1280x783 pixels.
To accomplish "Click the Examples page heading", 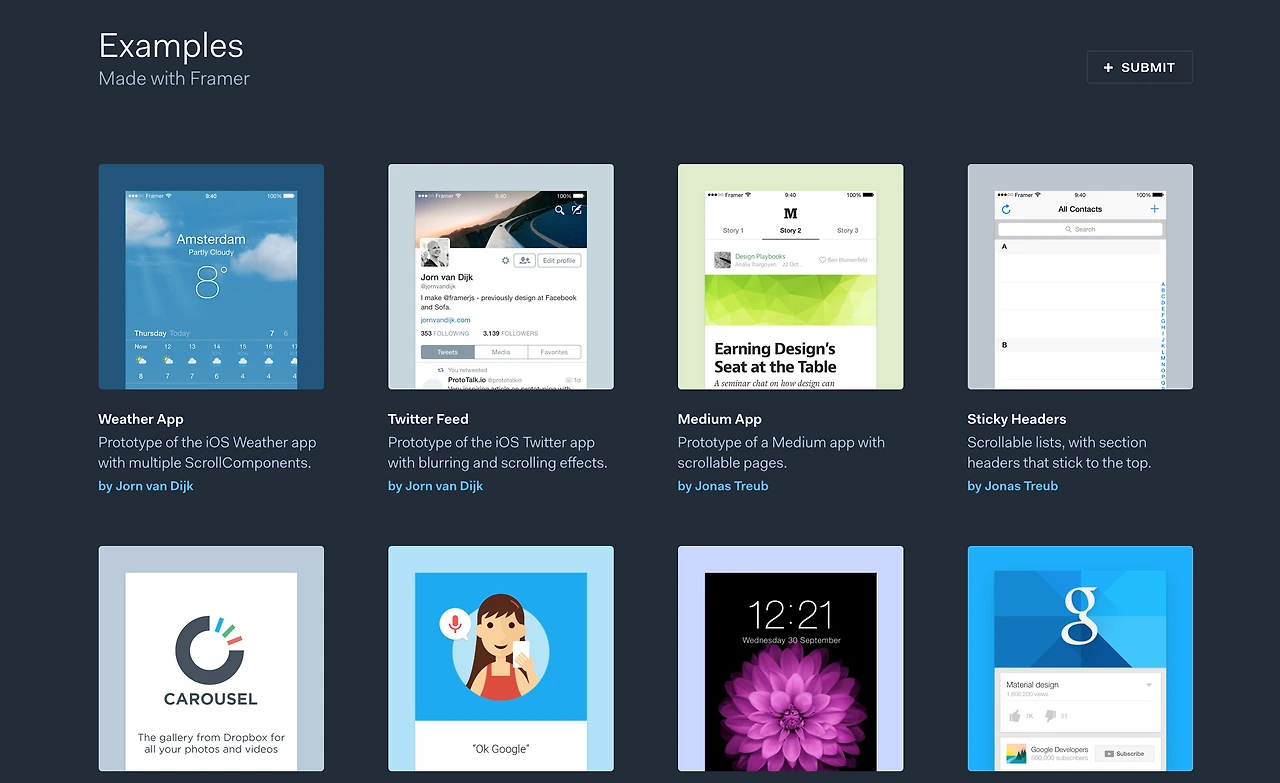I will tap(171, 46).
